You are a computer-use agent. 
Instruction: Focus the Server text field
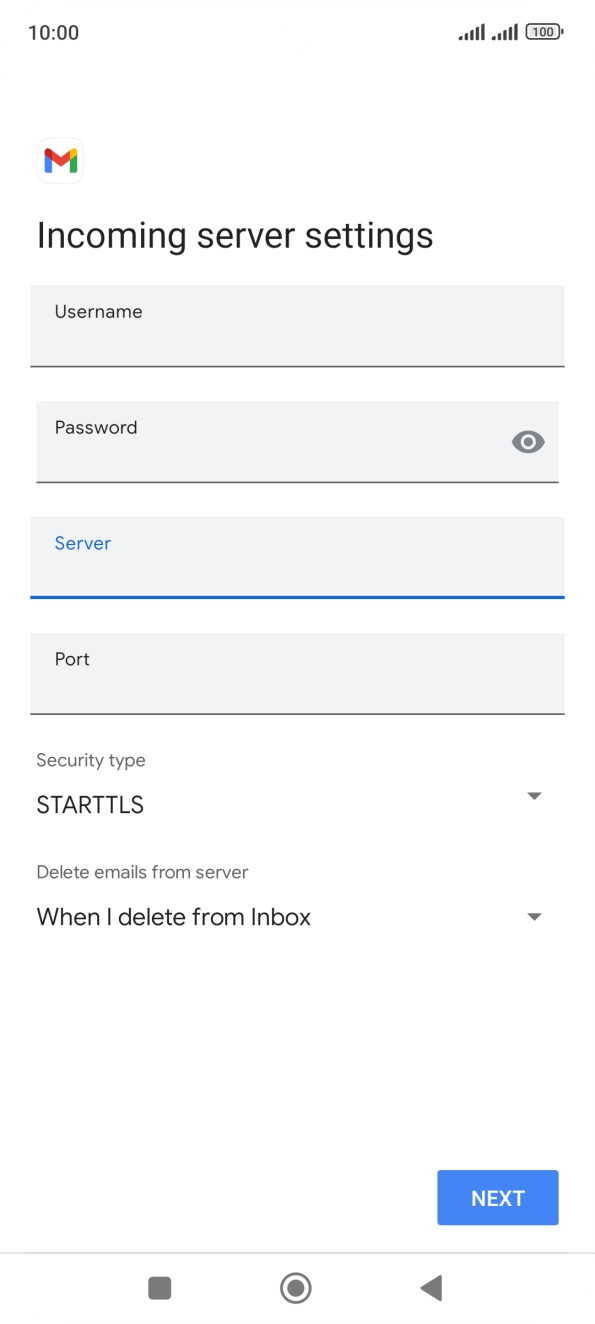[x=297, y=558]
